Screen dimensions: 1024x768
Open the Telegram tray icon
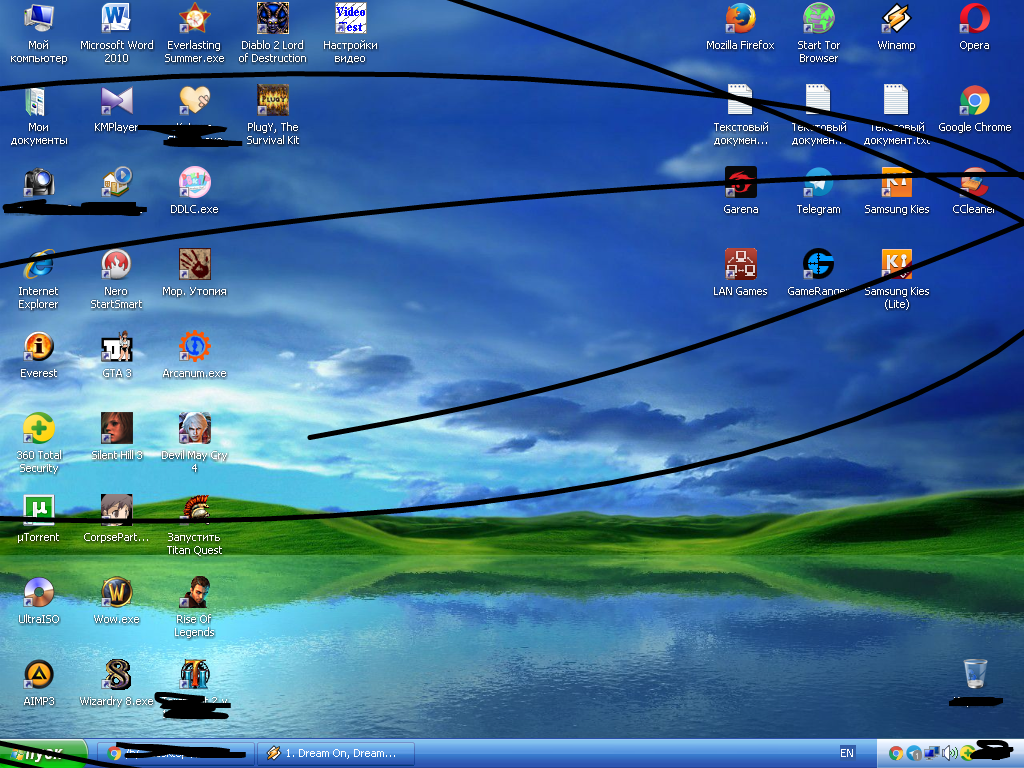coord(914,754)
